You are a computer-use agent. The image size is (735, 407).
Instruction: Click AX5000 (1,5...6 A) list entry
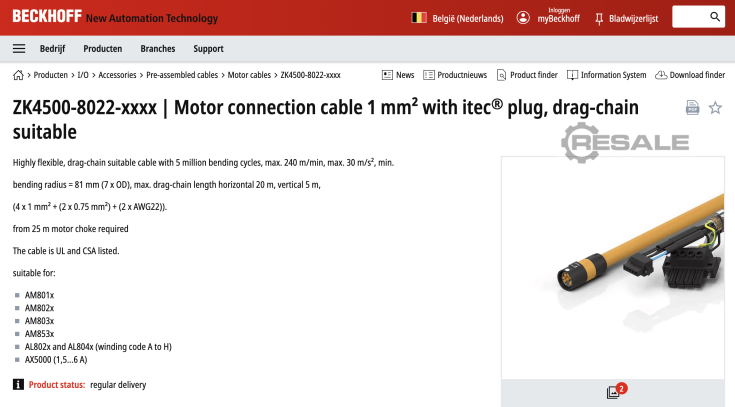click(56, 360)
